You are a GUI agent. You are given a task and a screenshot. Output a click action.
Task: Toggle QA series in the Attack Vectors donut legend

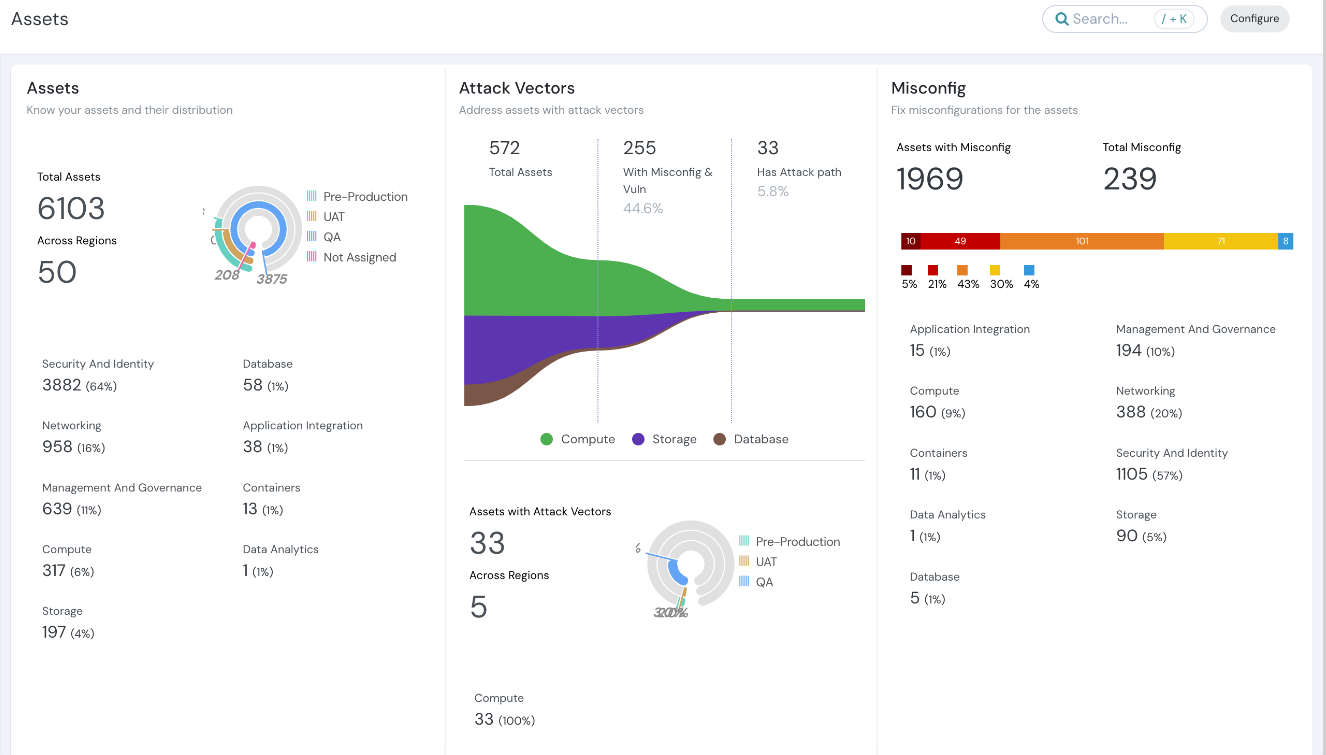click(765, 582)
